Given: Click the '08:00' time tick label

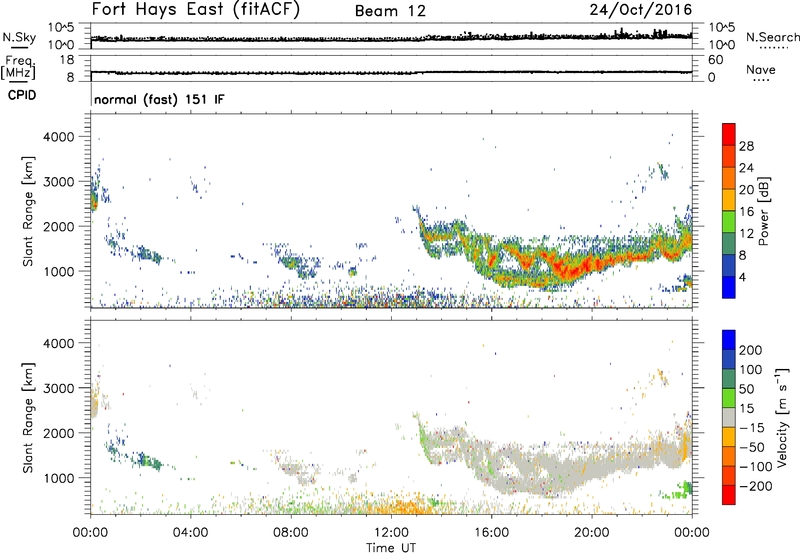Looking at the screenshot, I should pos(291,533).
